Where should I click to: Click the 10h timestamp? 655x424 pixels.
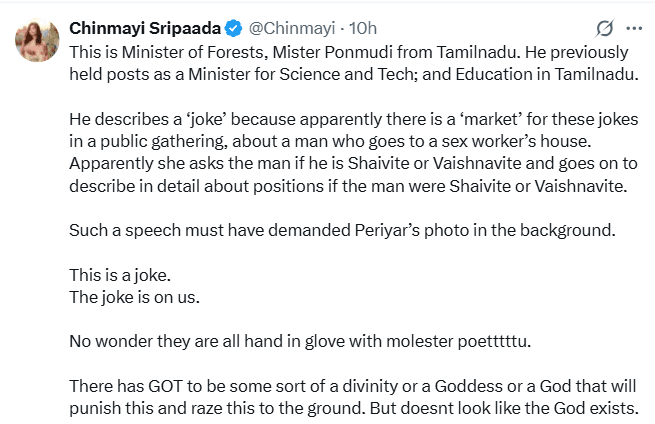point(363,28)
